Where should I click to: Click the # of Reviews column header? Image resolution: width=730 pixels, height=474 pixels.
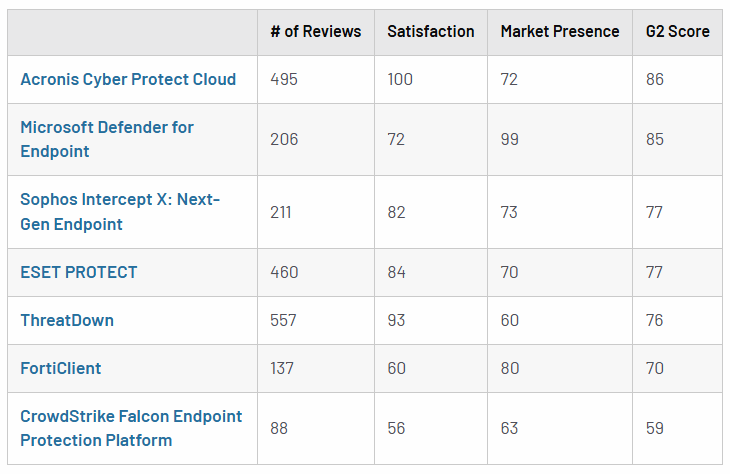(315, 31)
